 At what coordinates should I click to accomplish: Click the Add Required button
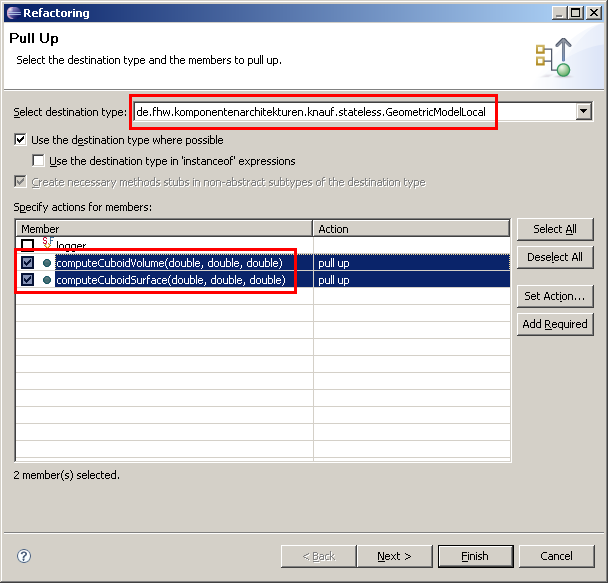tap(554, 324)
